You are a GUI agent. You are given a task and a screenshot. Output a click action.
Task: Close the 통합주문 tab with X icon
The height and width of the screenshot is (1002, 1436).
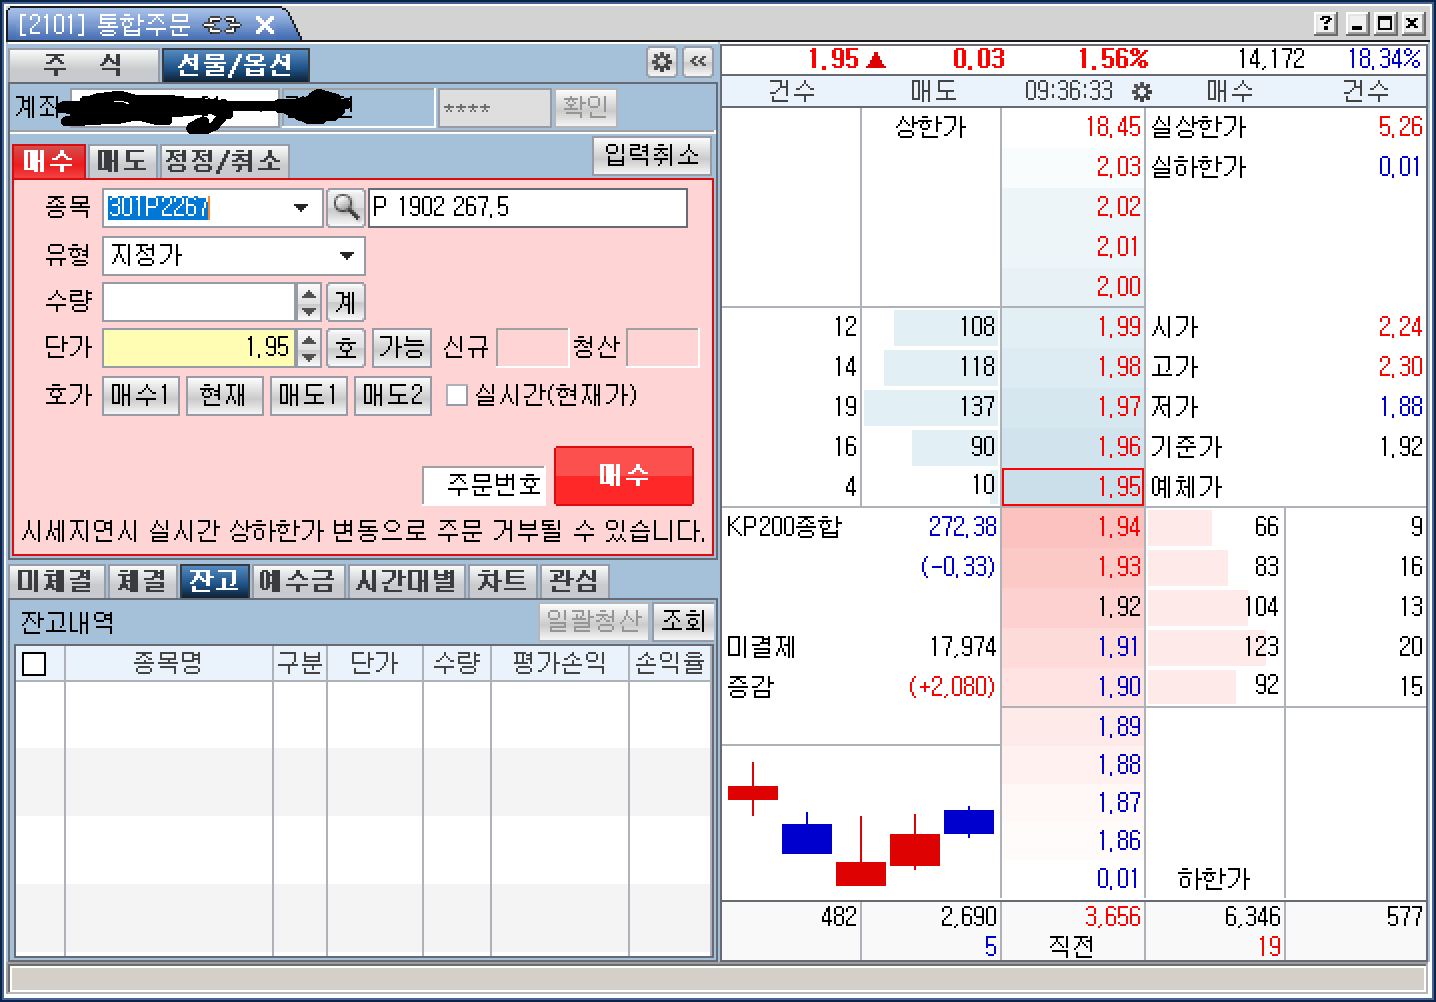(x=265, y=25)
